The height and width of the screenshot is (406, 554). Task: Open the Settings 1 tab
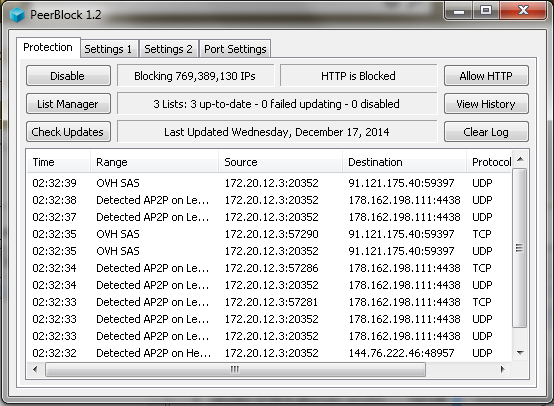click(x=108, y=49)
